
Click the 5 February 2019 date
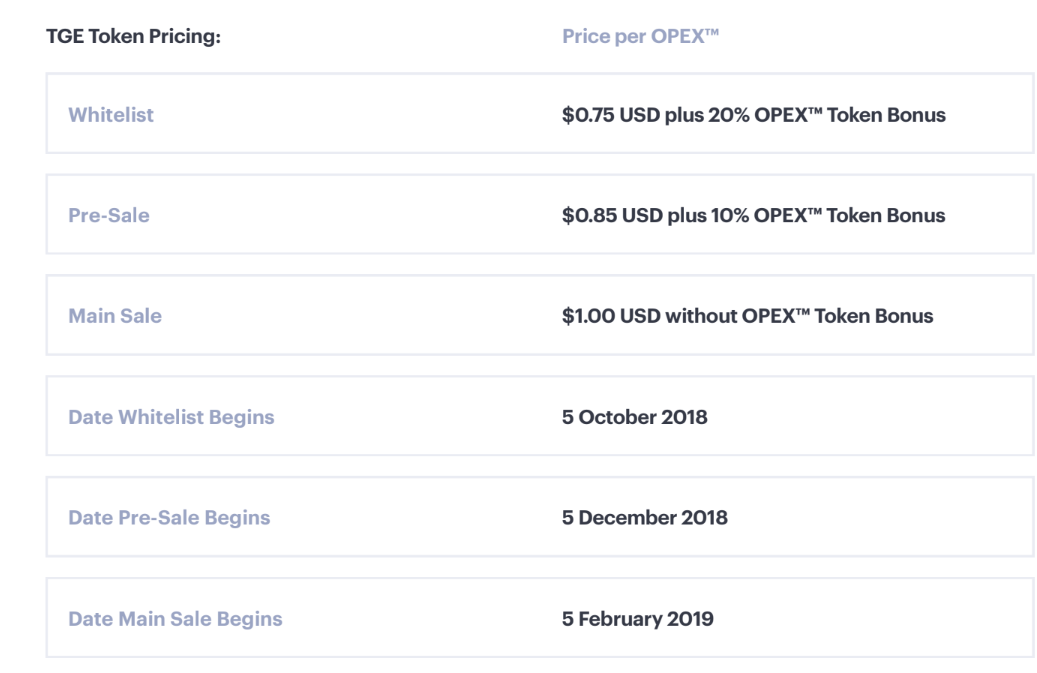pos(637,619)
